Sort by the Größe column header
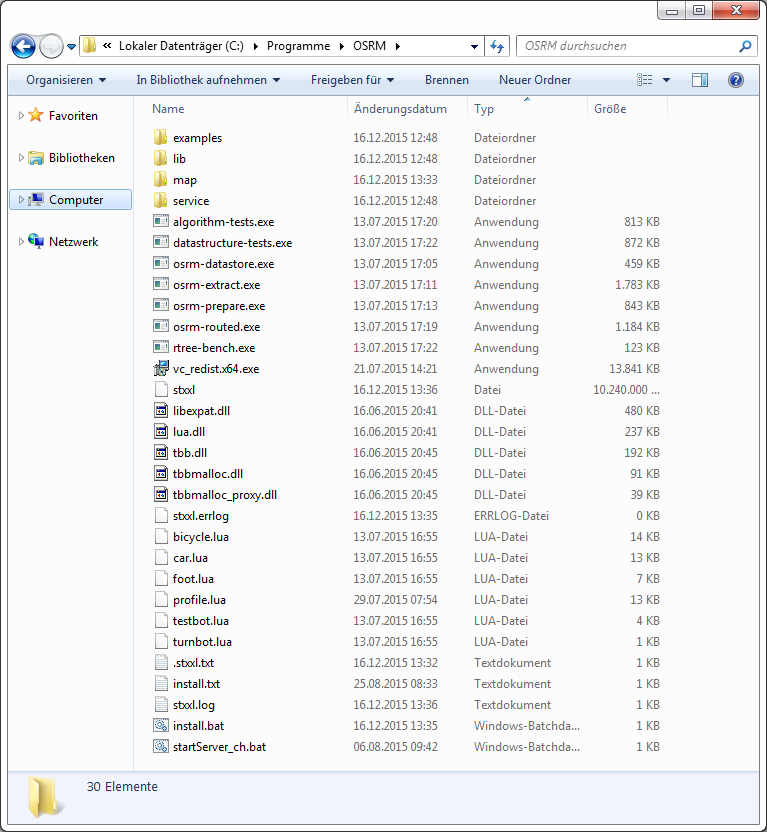The image size is (767, 832). [610, 109]
